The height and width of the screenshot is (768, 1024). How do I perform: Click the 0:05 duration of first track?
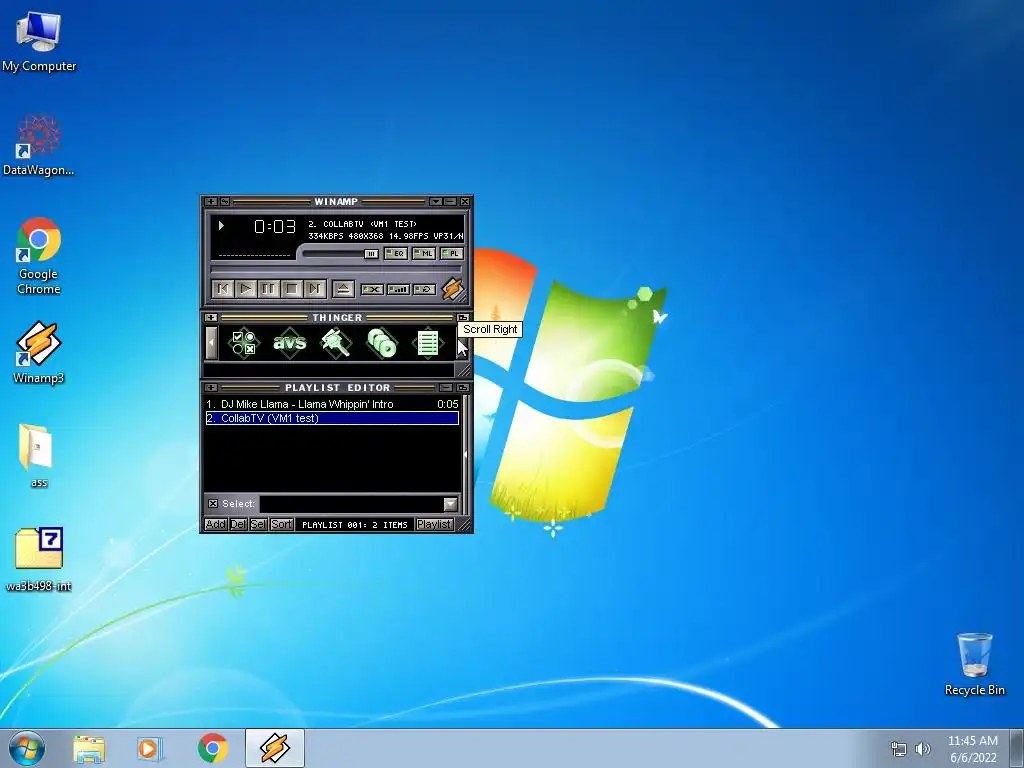pyautogui.click(x=448, y=404)
